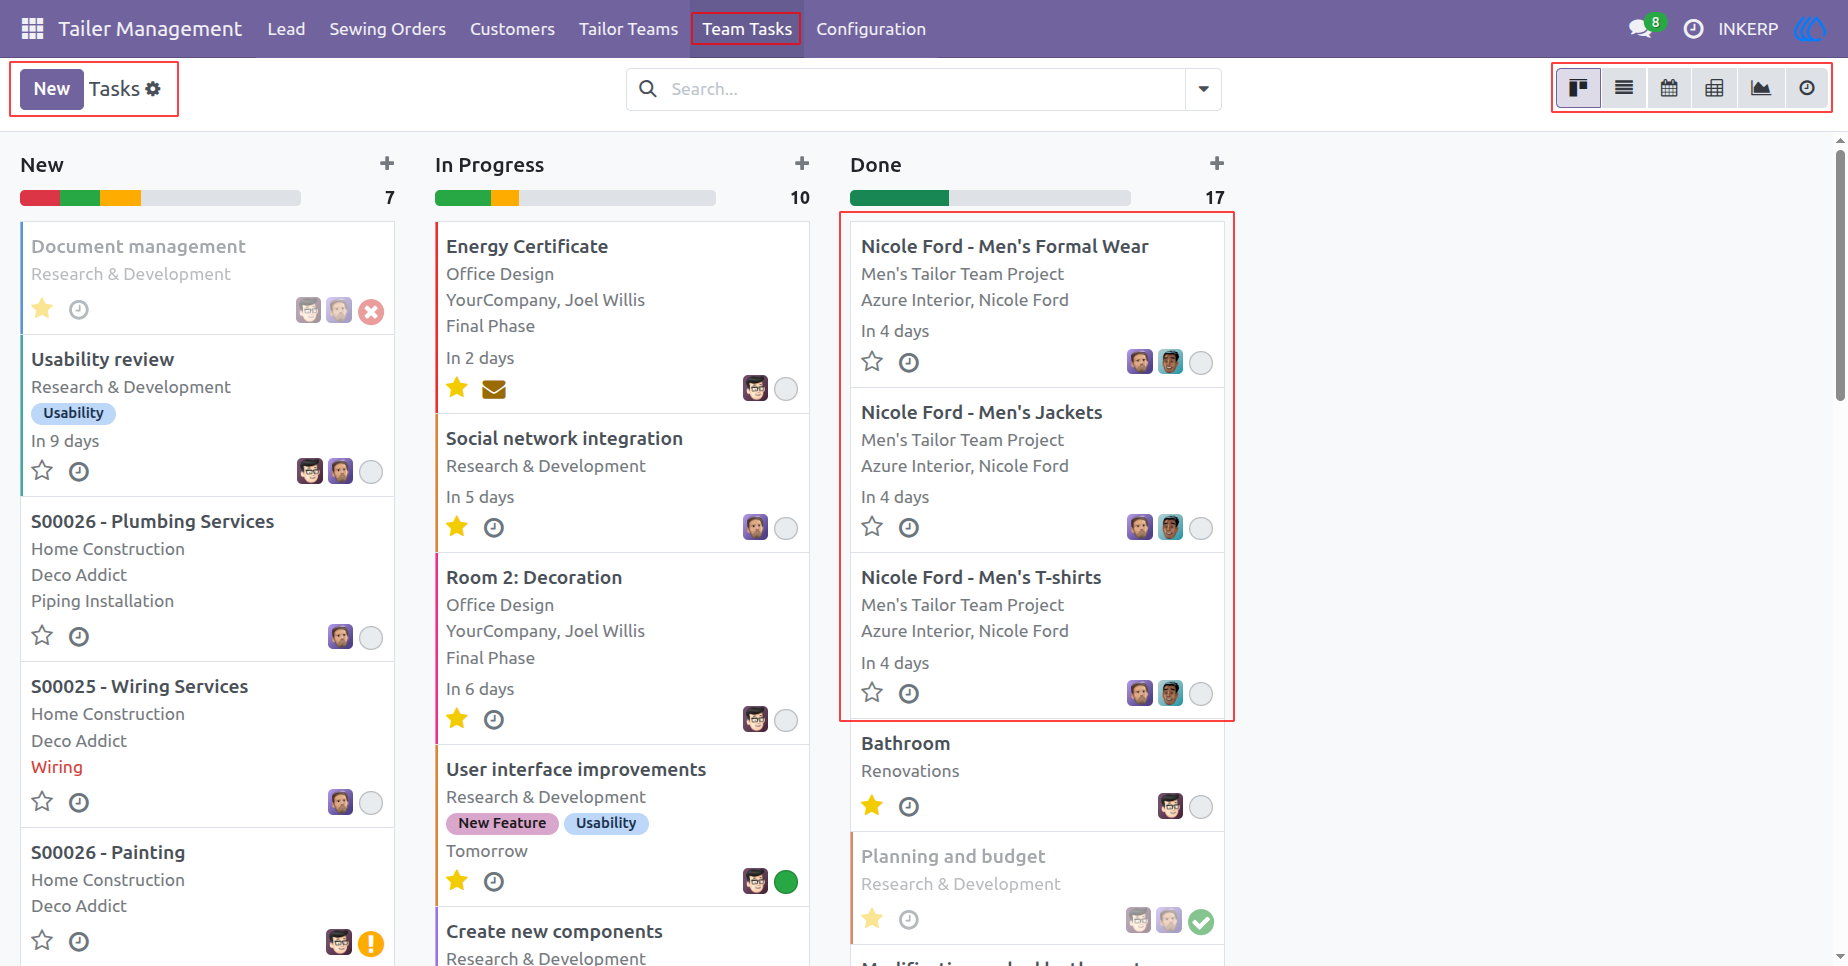This screenshot has width=1848, height=966.
Task: Click the New button
Action: tap(52, 89)
